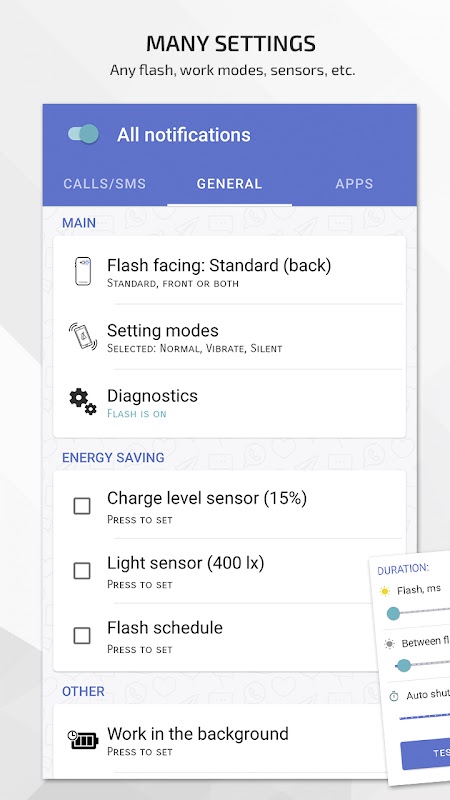Toggle the All notifications switch

83,134
